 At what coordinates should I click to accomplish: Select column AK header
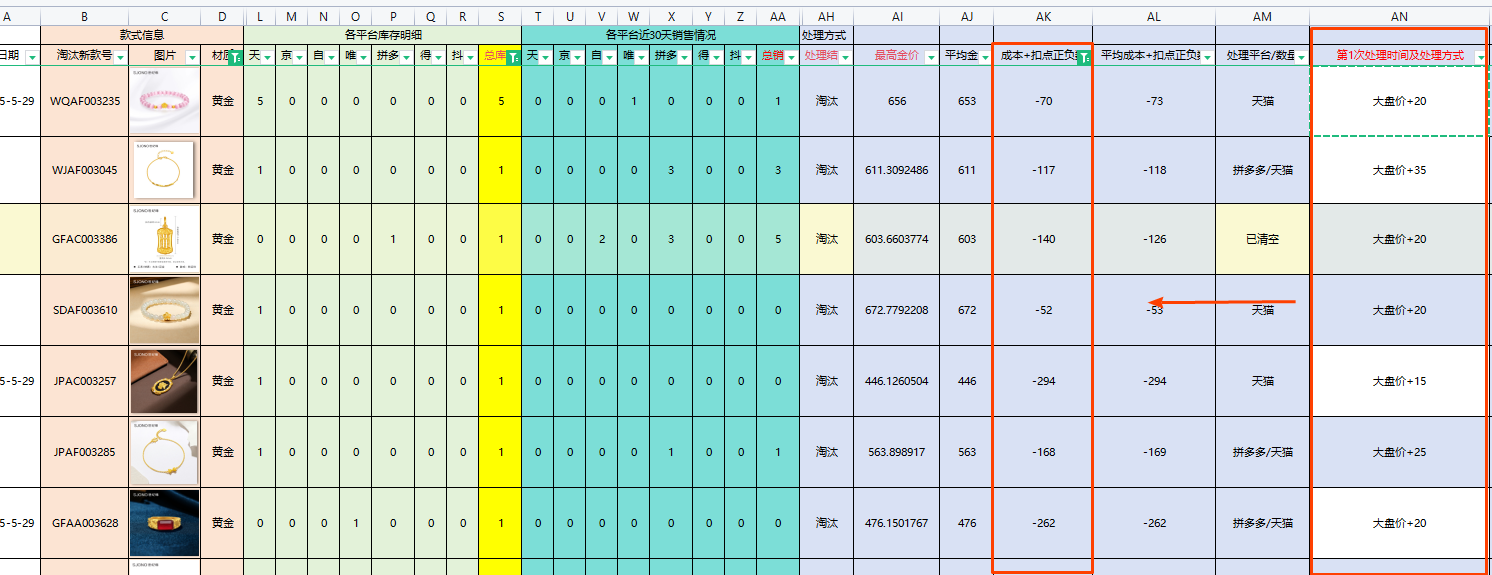[x=1043, y=17]
